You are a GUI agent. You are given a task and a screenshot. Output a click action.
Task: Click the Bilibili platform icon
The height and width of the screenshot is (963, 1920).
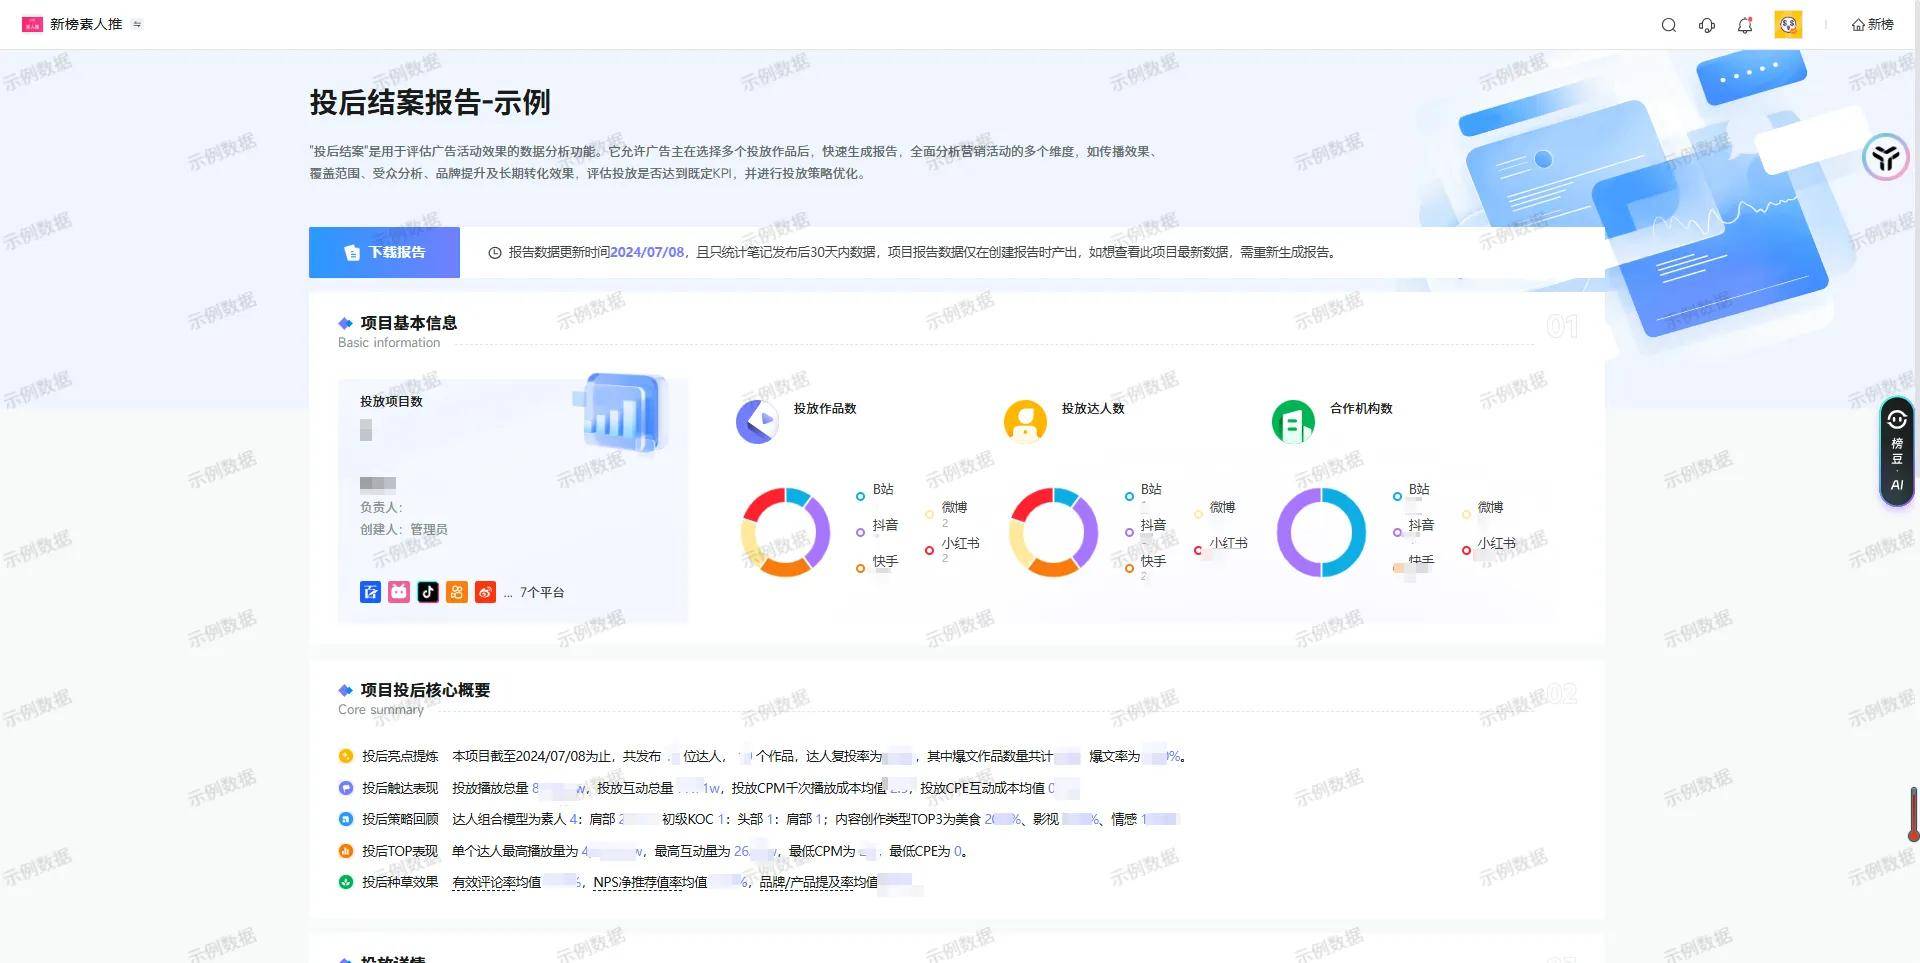pyautogui.click(x=399, y=592)
